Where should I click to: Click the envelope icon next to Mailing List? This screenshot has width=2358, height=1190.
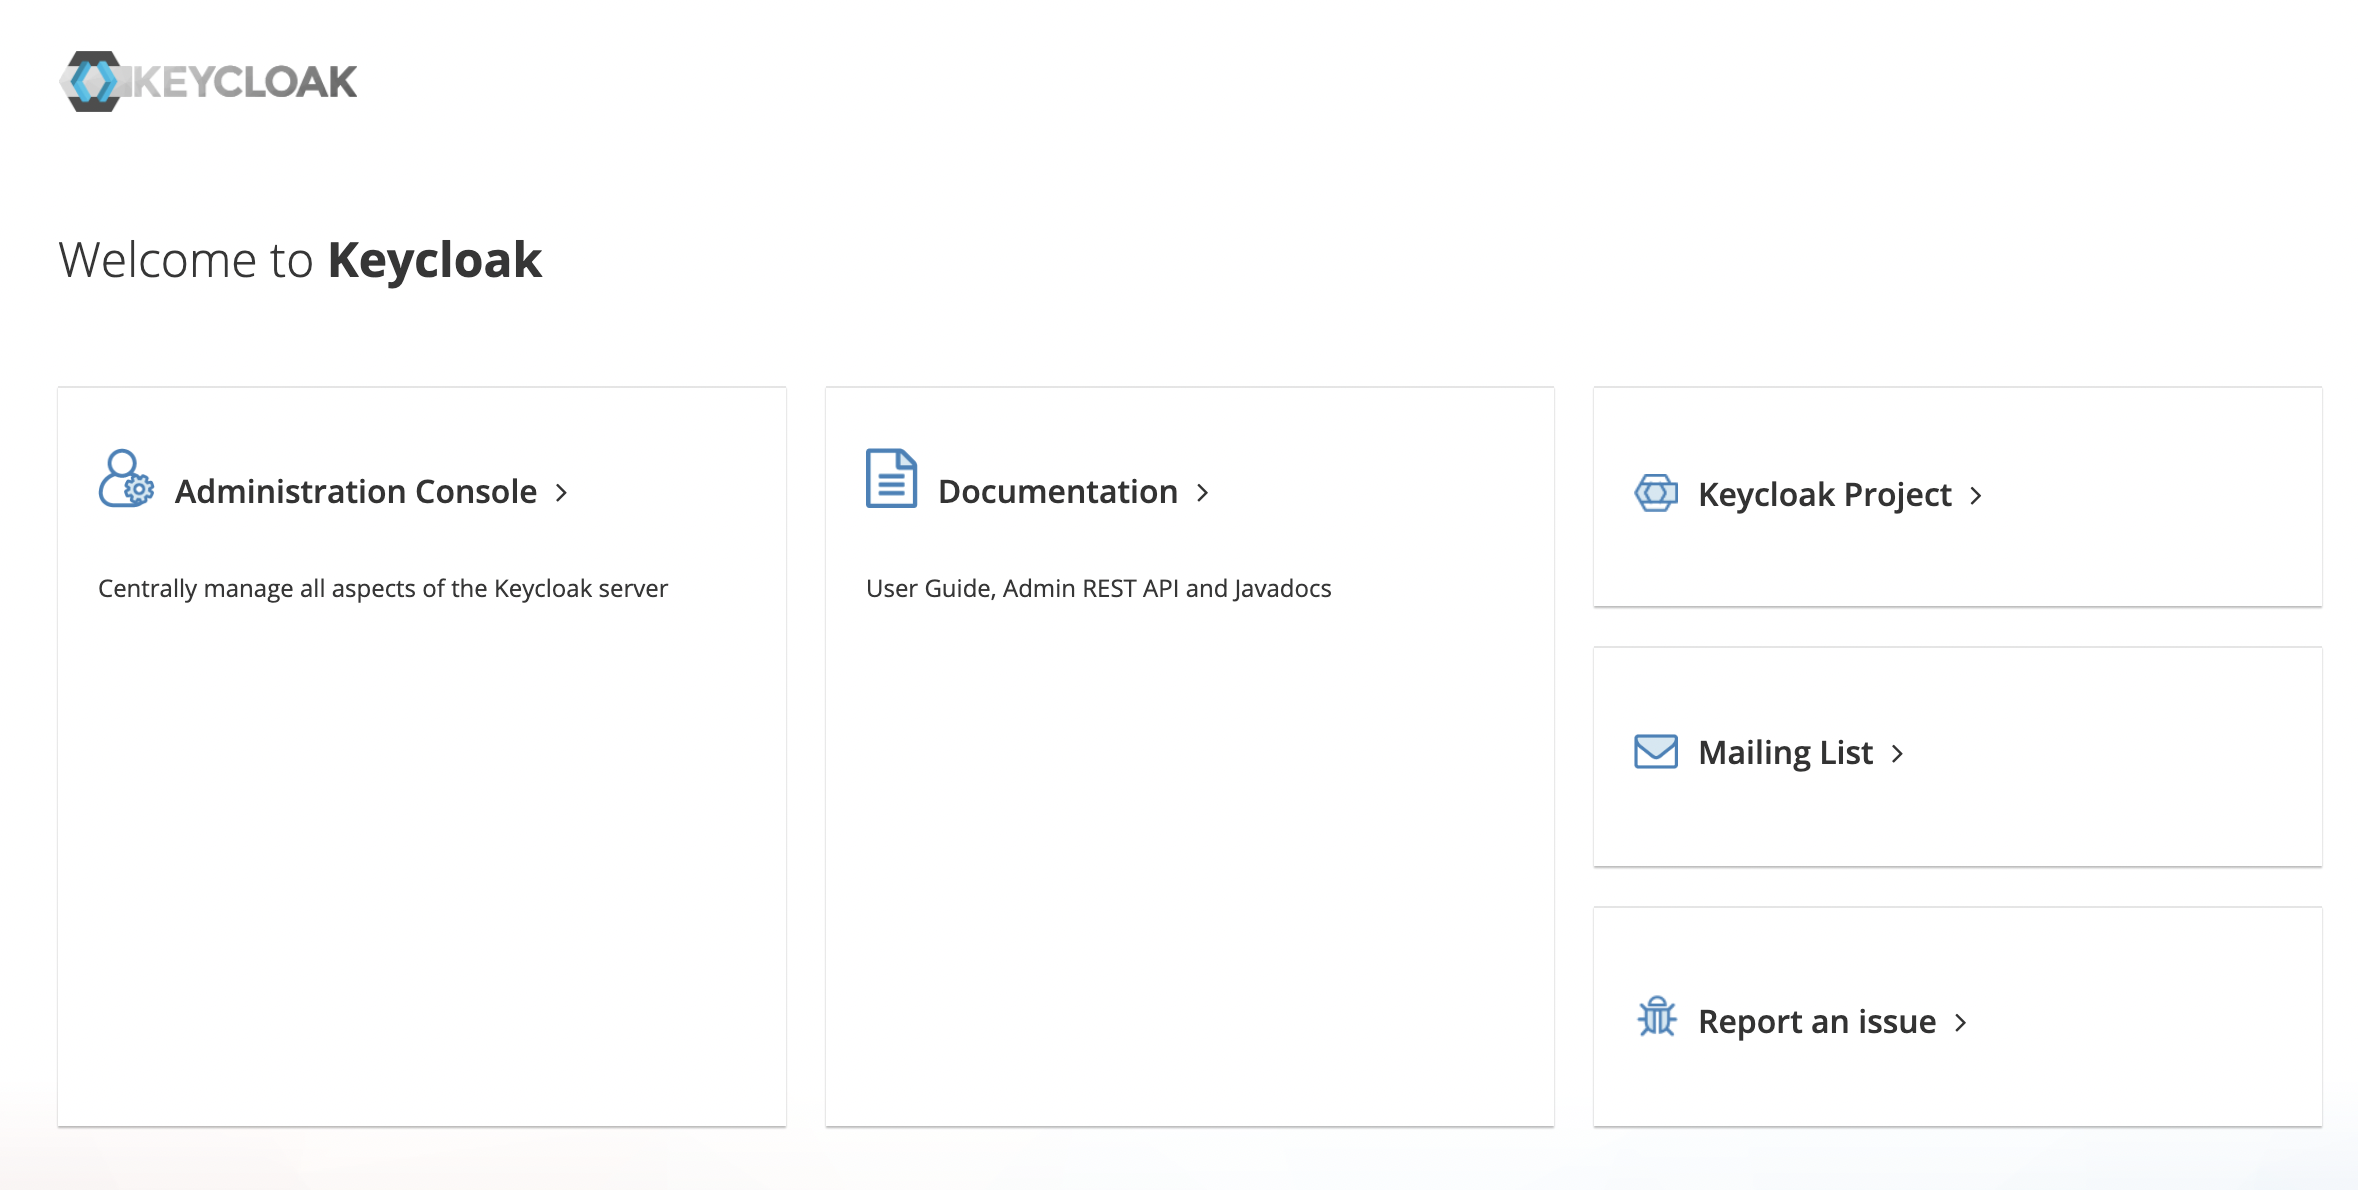click(1654, 751)
